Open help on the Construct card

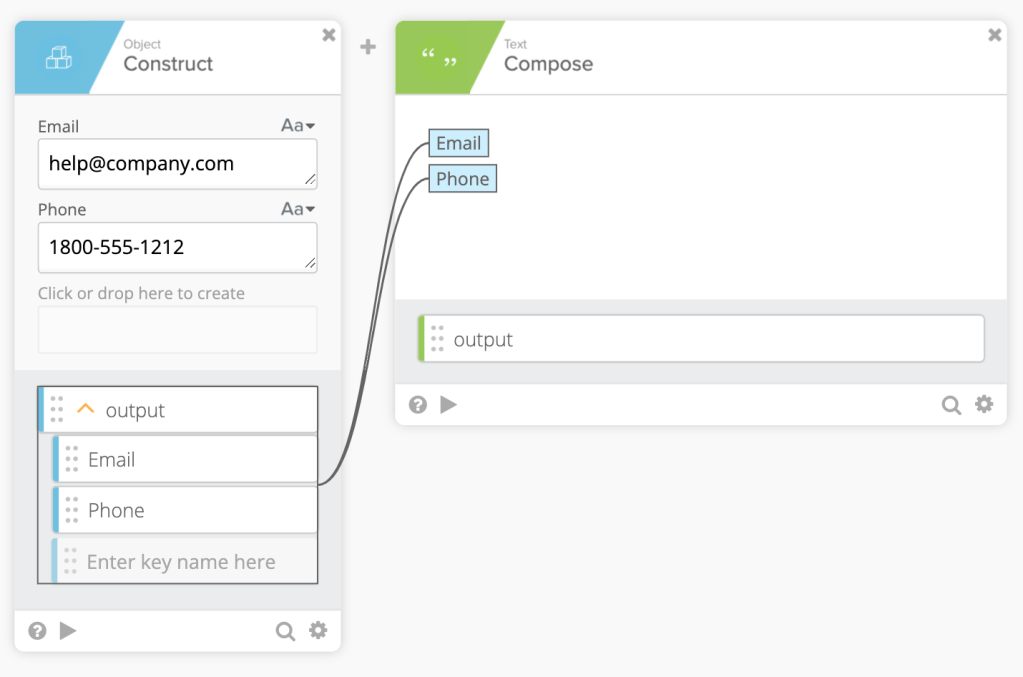coord(38,631)
